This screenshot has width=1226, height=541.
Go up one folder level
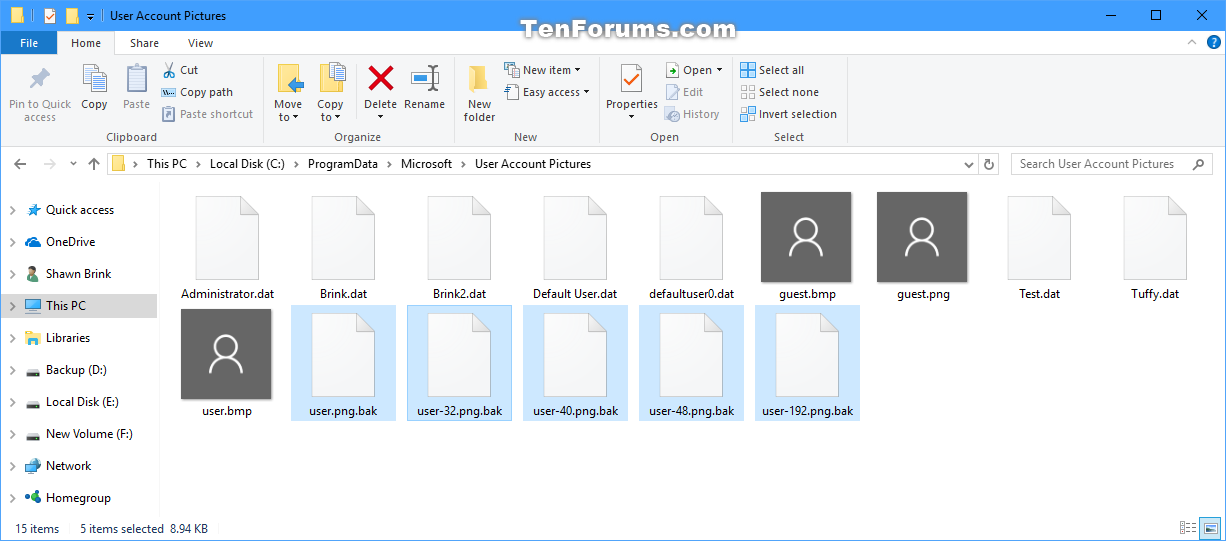point(94,164)
